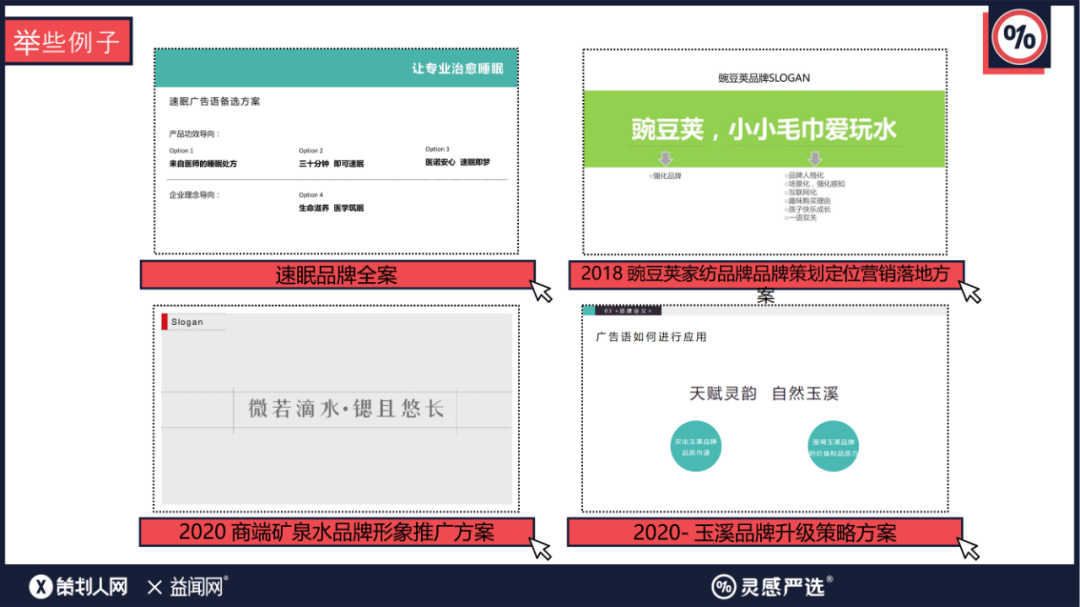Click the large percent badge in the slide corner
Screen dimensions: 1080x607
point(1019,37)
